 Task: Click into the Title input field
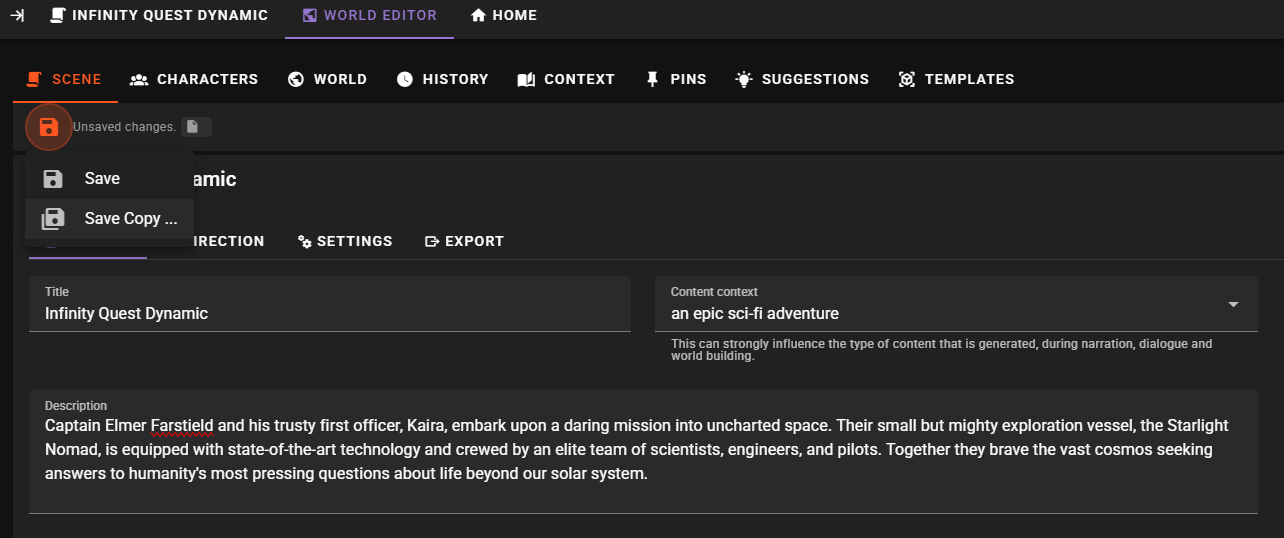(x=330, y=313)
